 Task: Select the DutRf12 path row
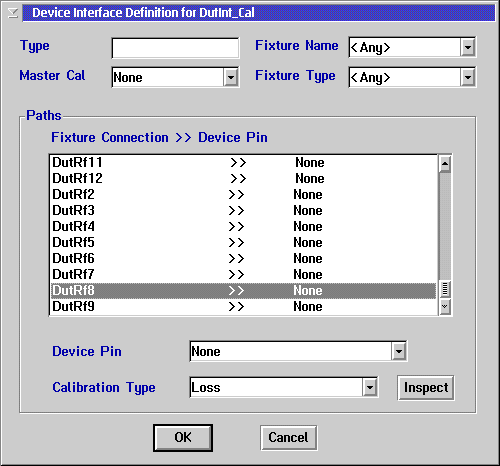coord(243,179)
